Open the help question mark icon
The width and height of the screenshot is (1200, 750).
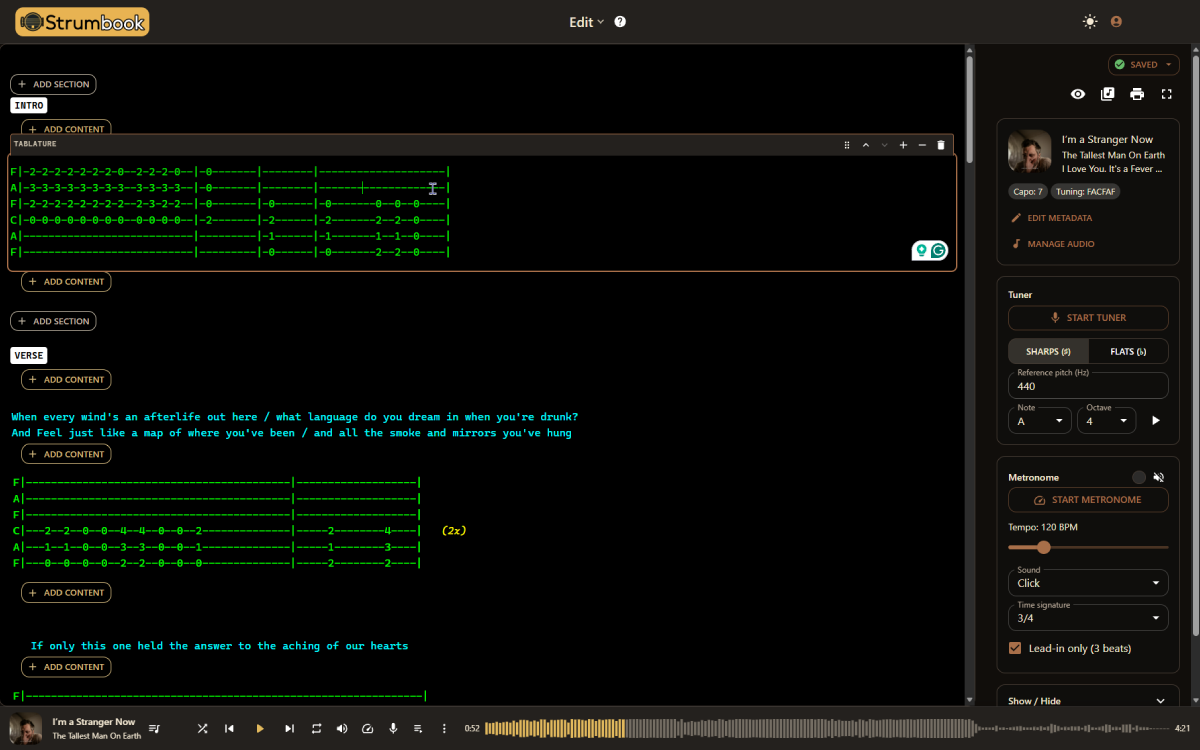[x=620, y=21]
